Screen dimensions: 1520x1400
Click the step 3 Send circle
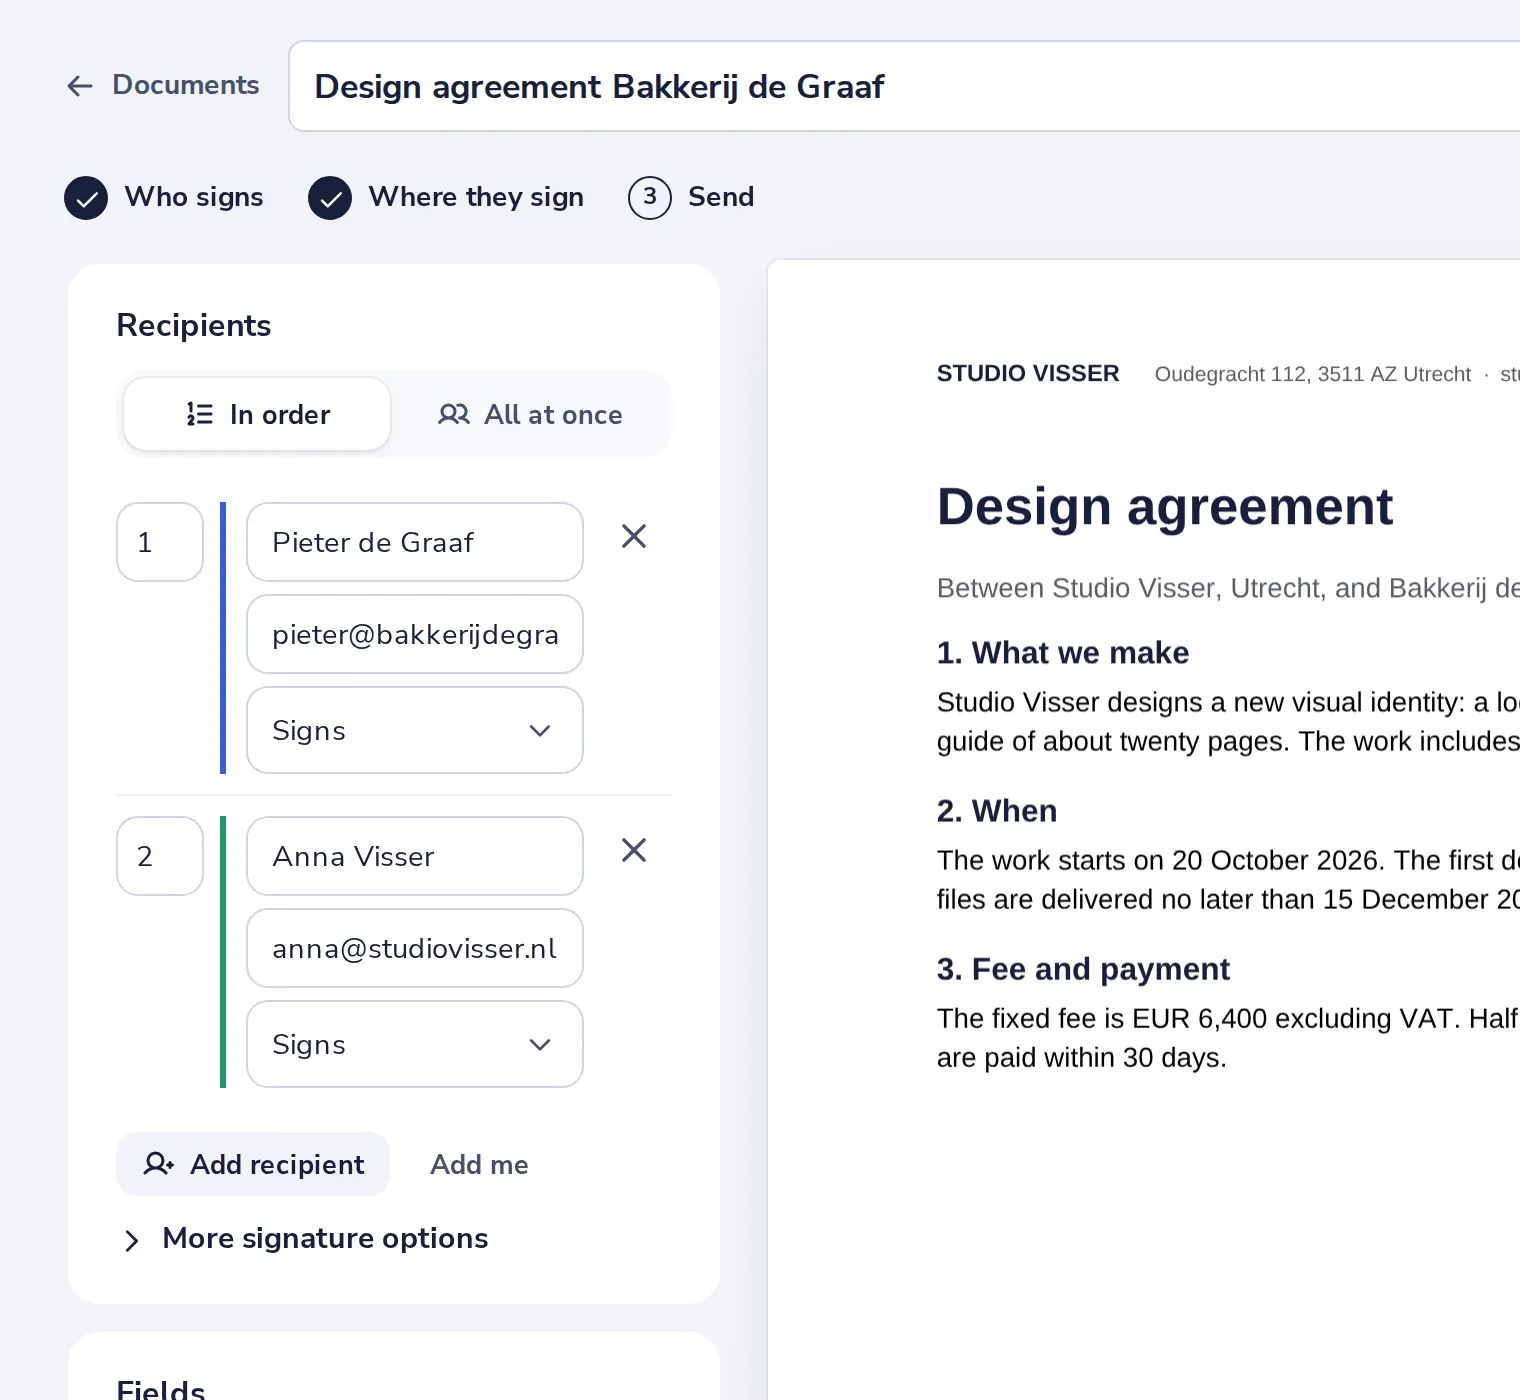click(x=650, y=198)
